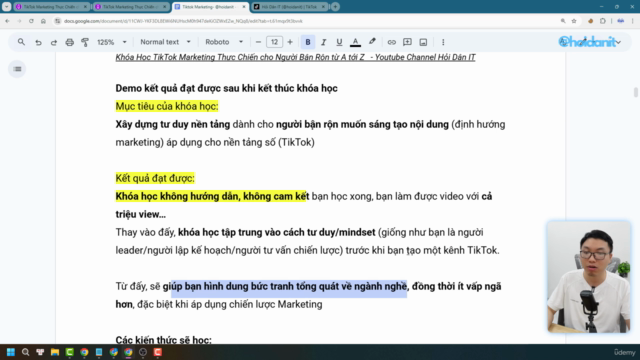The height and width of the screenshot is (360, 640).
Task: Toggle bold formatting
Action: click(308, 42)
